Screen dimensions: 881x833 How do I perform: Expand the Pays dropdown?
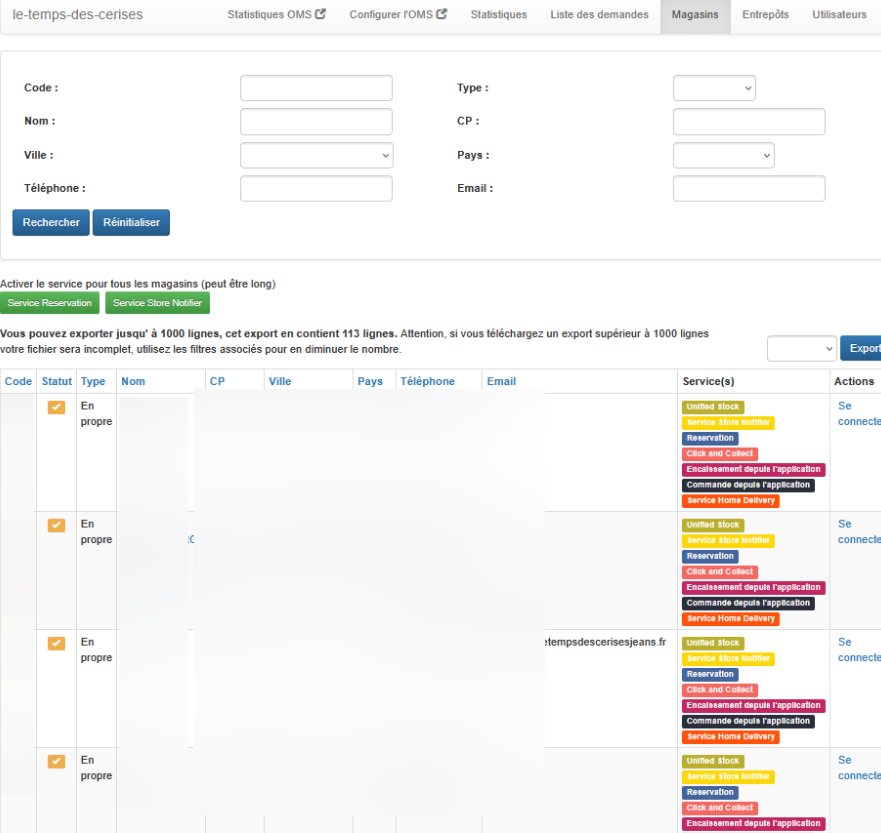(x=724, y=156)
